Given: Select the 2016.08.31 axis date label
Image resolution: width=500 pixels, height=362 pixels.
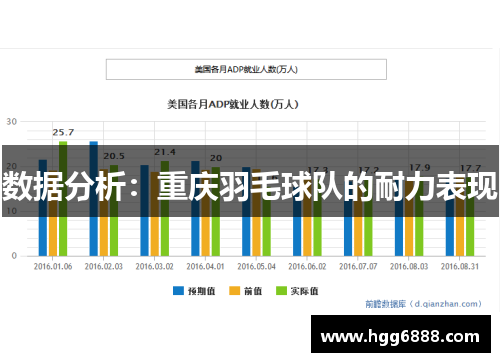Looking at the screenshot, I should (460, 266).
